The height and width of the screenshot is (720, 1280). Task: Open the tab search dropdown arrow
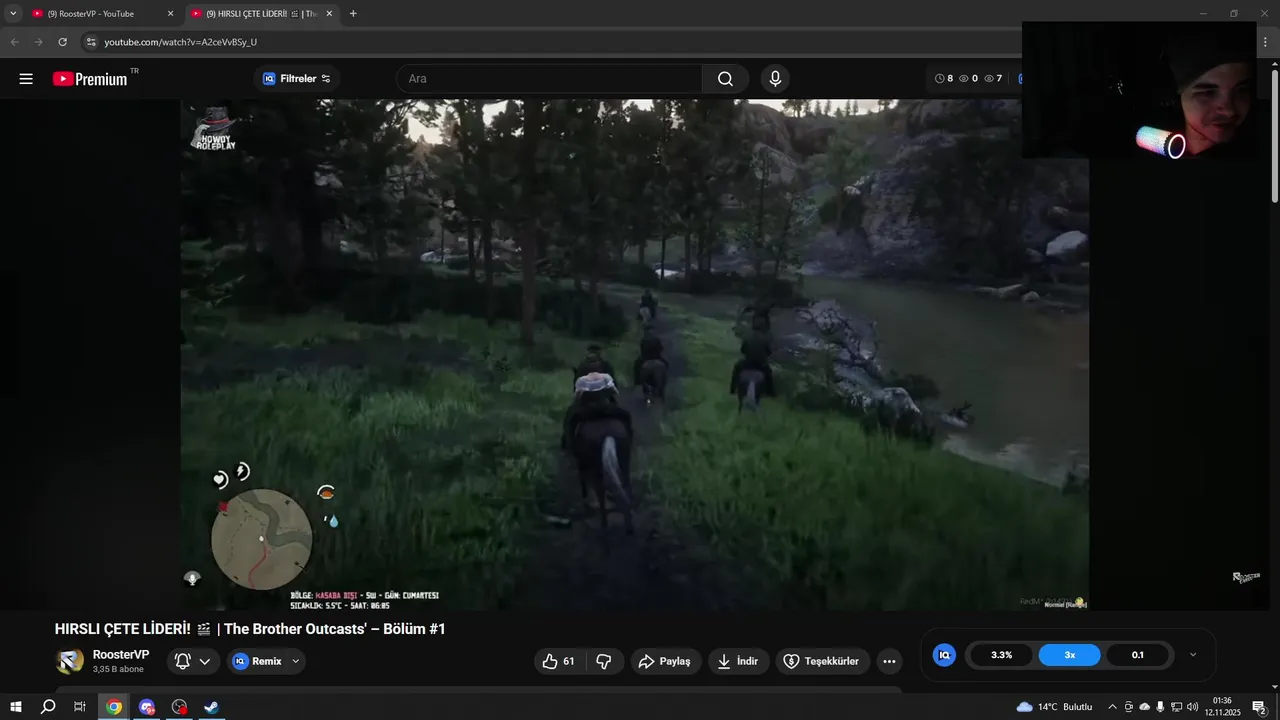coord(13,14)
